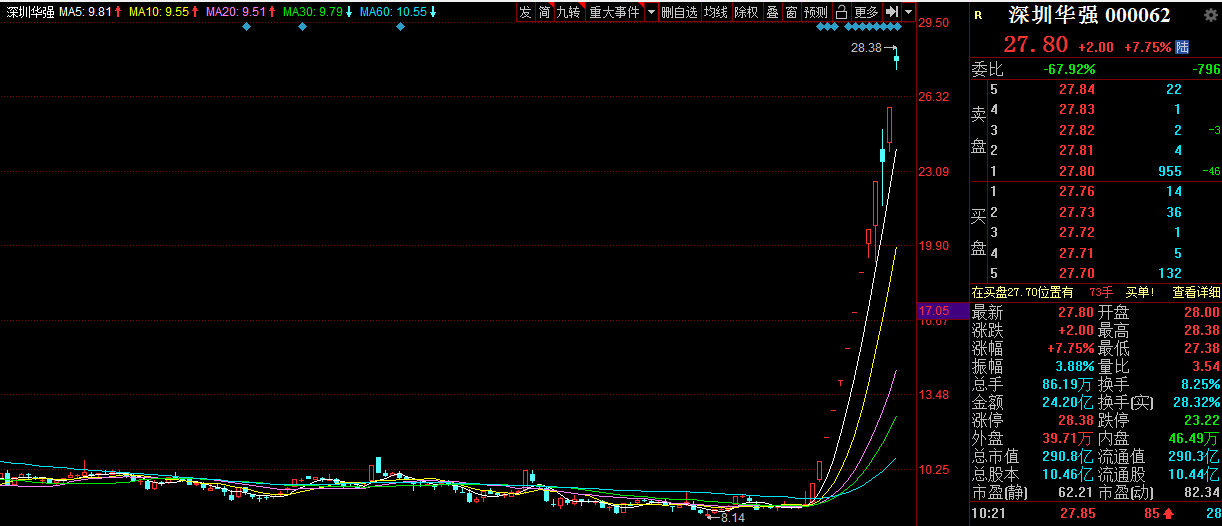Click the 外盘 39.71万 value
Viewport: 1222px width, 526px height.
(x=1069, y=438)
